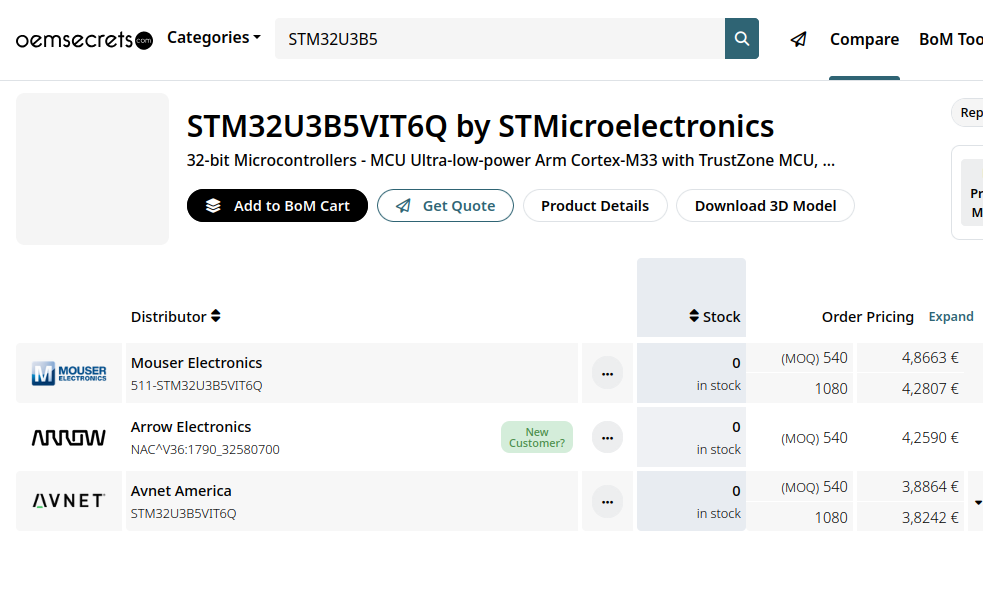Click the paper plane icon in header
The height and width of the screenshot is (589, 983).
[798, 39]
